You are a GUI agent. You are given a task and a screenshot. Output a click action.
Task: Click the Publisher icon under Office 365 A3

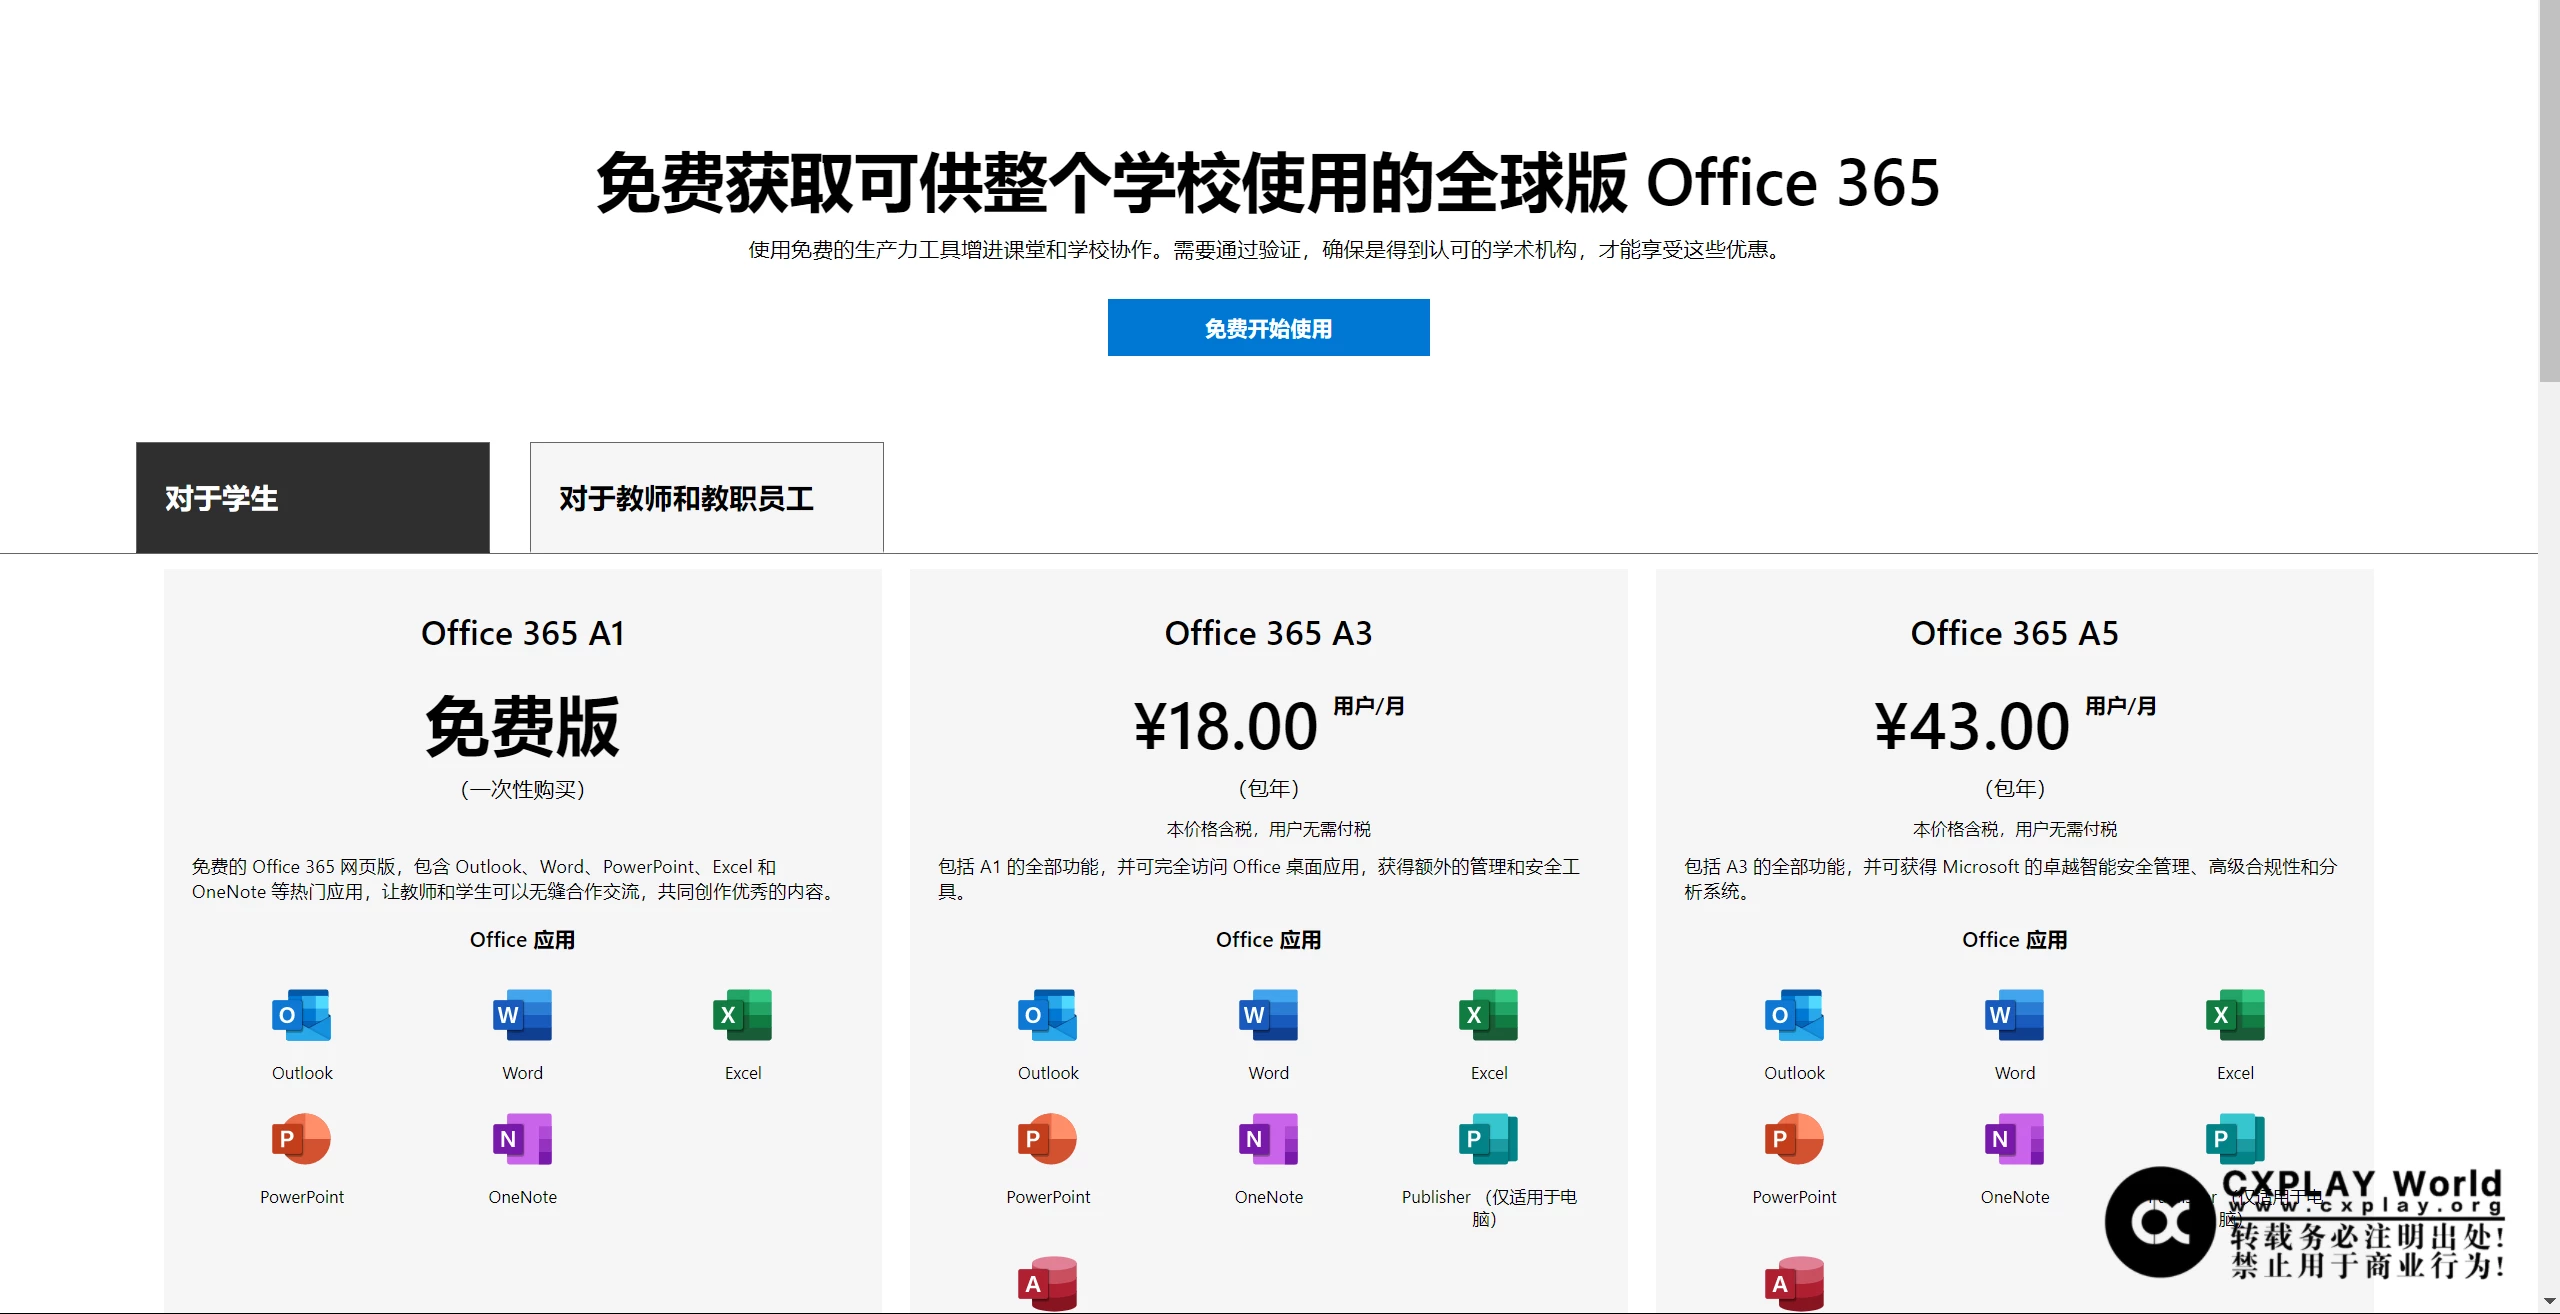coord(1489,1139)
